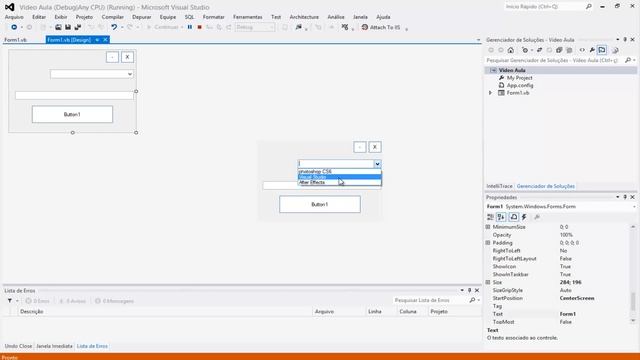This screenshot has height=360, width=640.
Task: Pin the Lista de Erros panel
Action: tap(469, 291)
